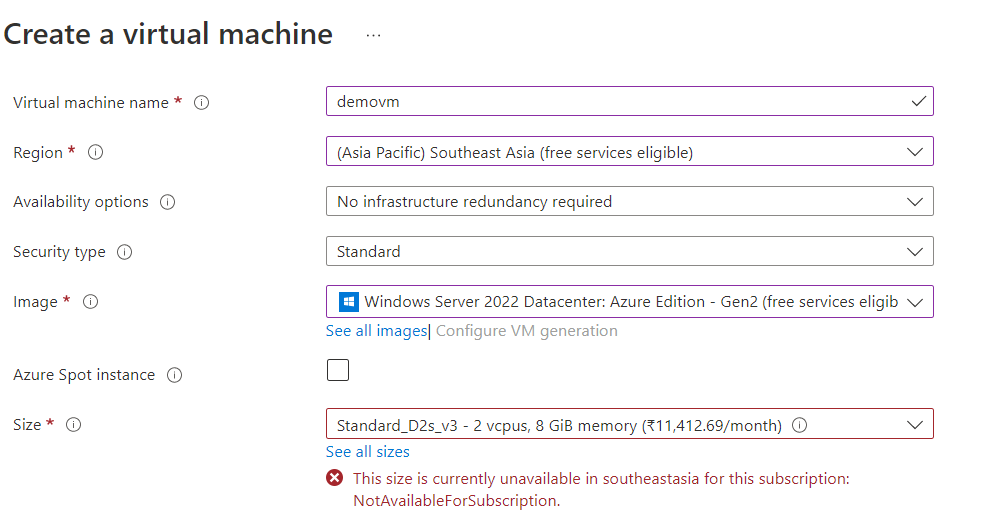
Task: Click info icon next to Virtual machine name
Action: pyautogui.click(x=201, y=103)
